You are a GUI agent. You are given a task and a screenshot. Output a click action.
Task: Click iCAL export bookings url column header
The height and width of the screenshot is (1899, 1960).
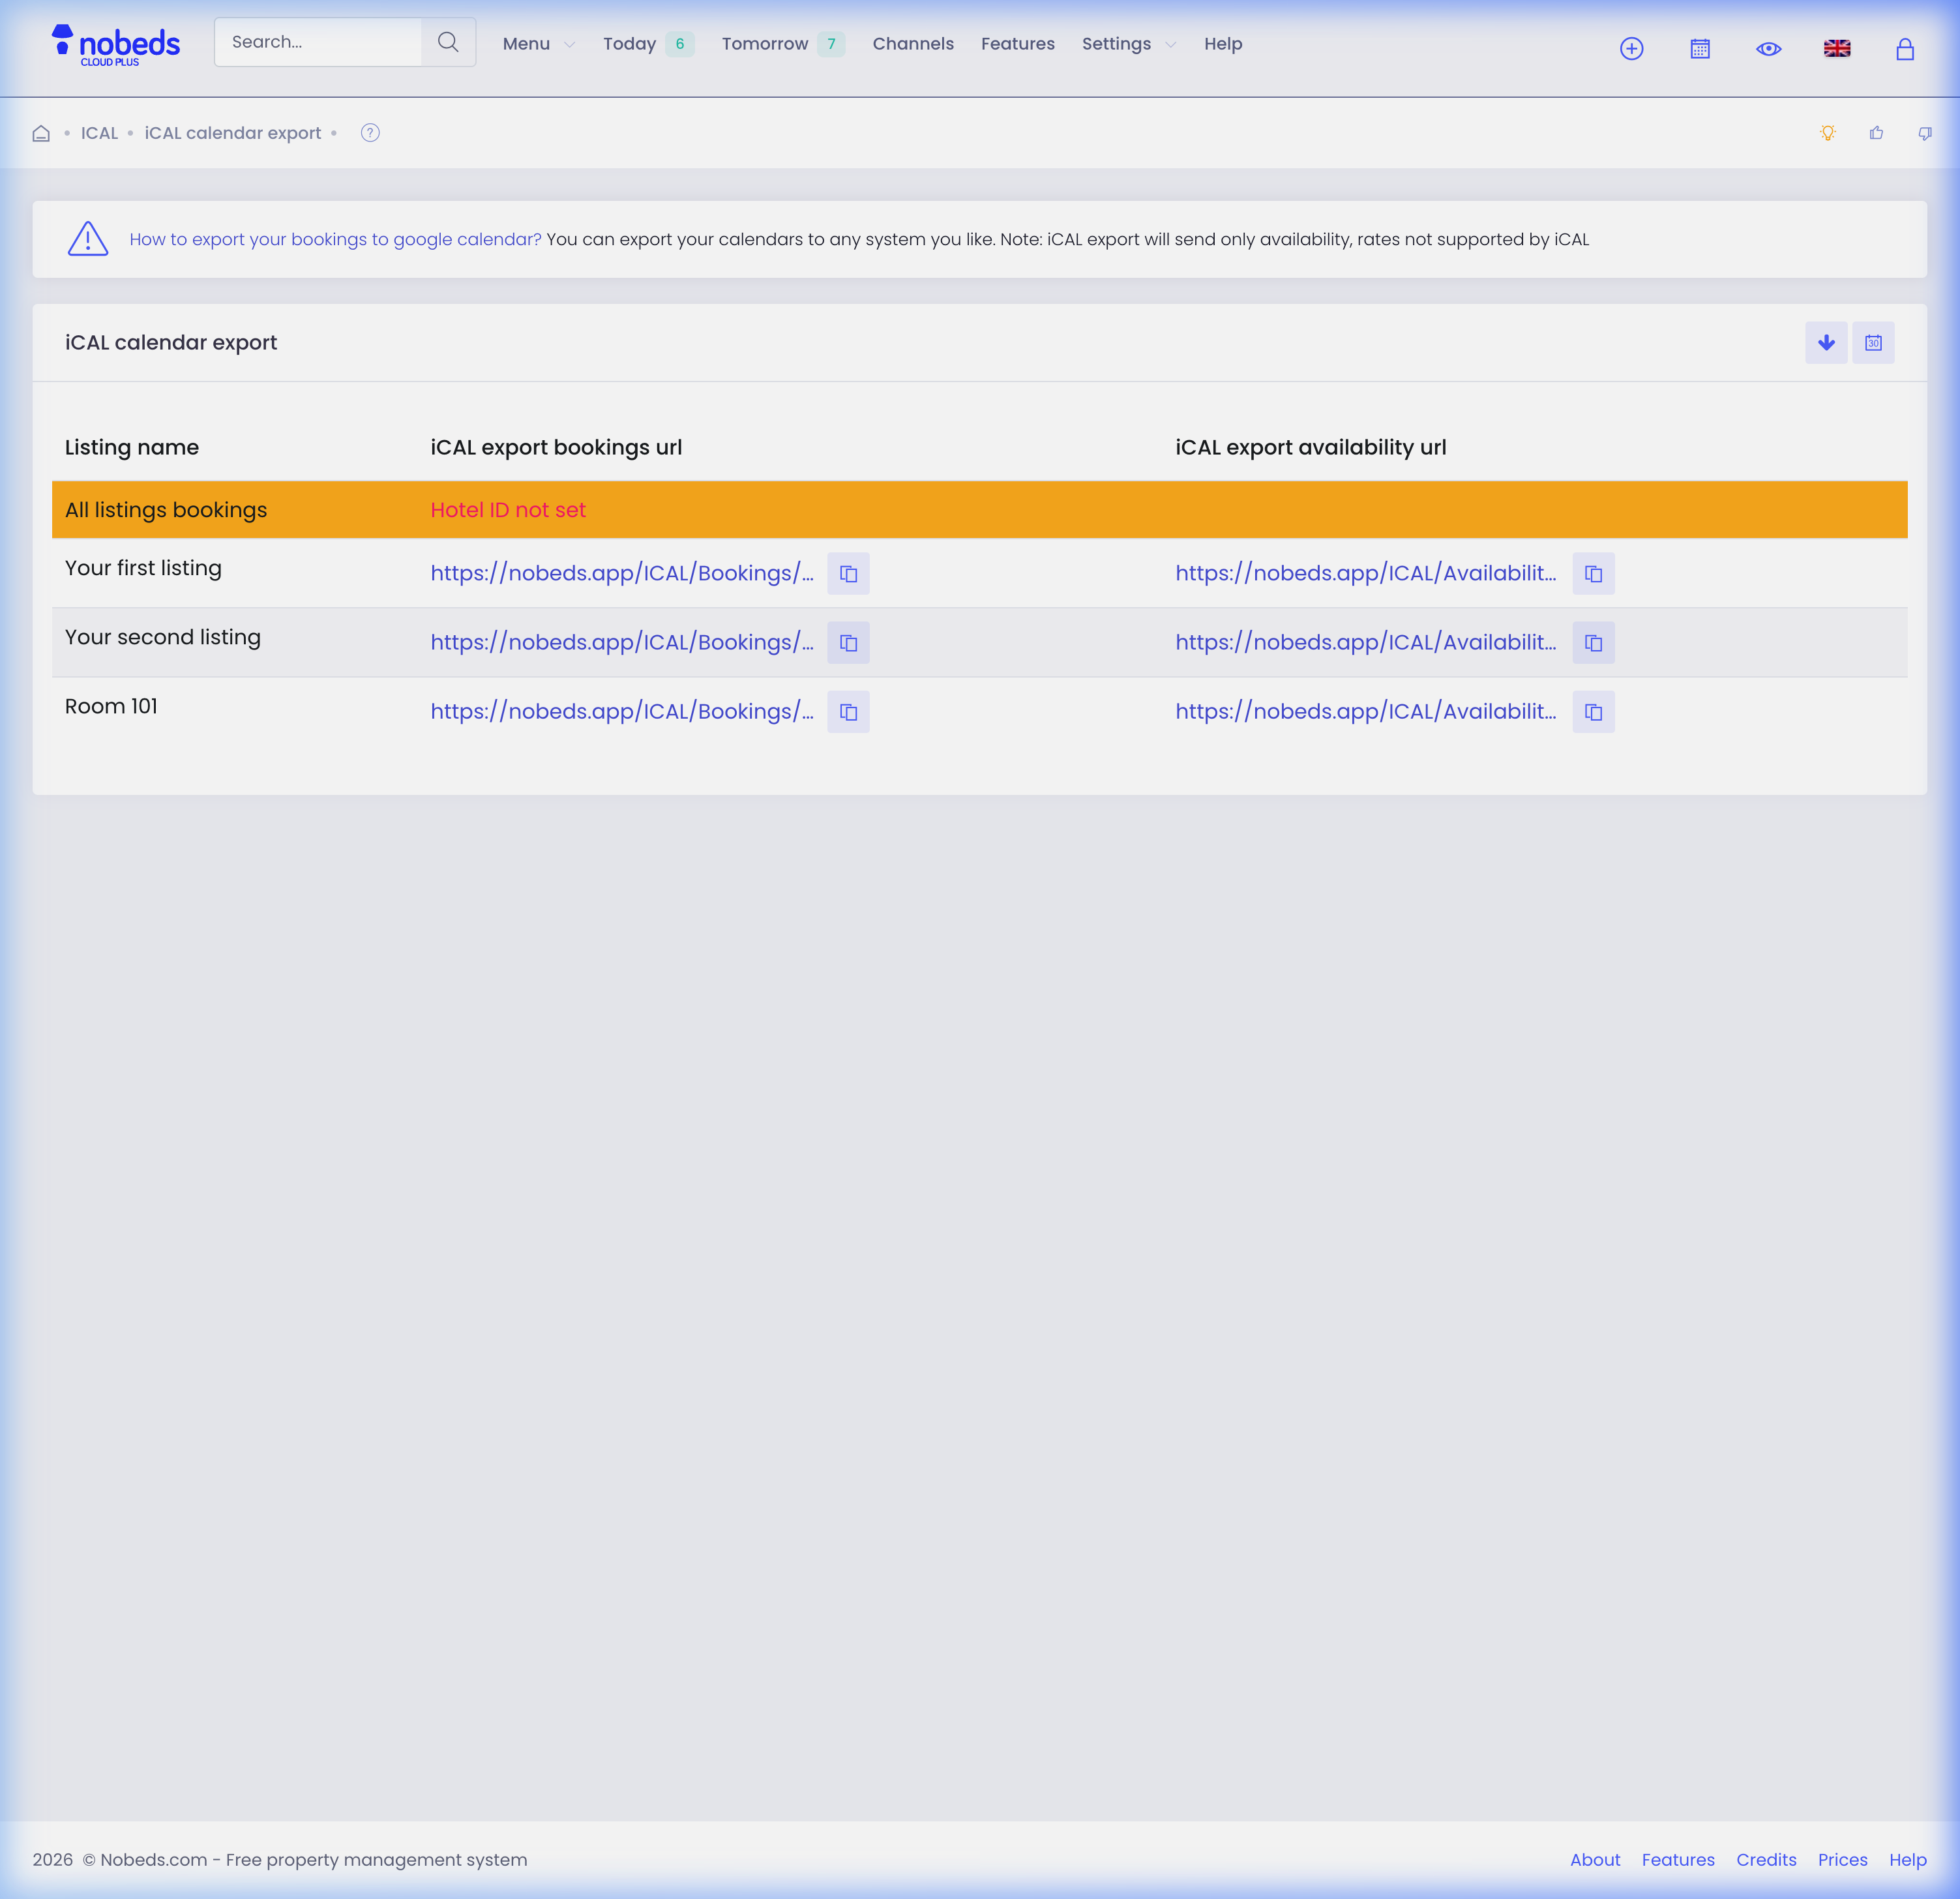tap(556, 447)
